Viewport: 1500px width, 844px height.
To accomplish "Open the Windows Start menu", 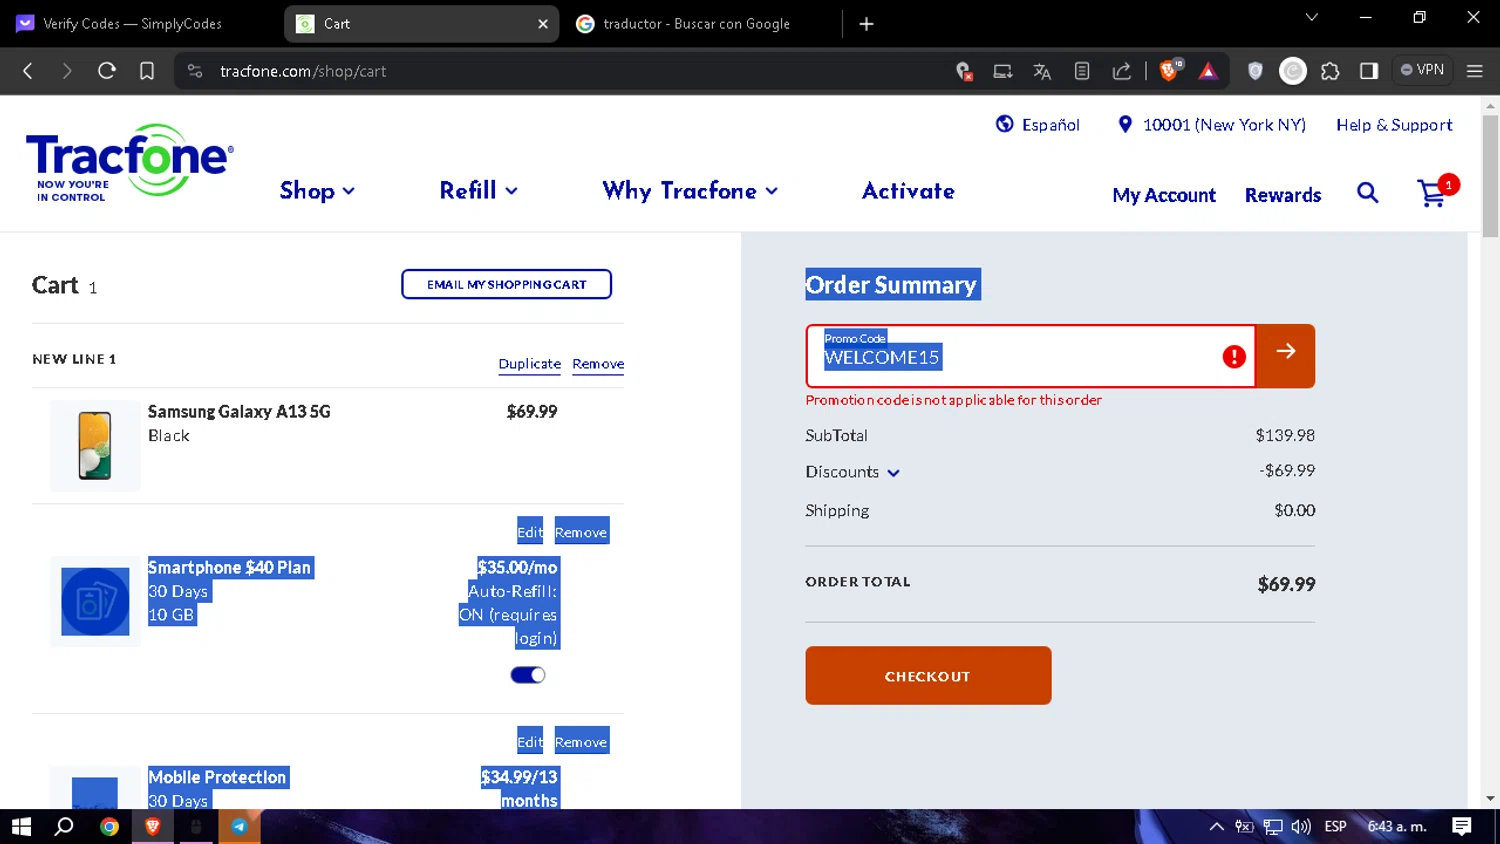I will tap(21, 827).
